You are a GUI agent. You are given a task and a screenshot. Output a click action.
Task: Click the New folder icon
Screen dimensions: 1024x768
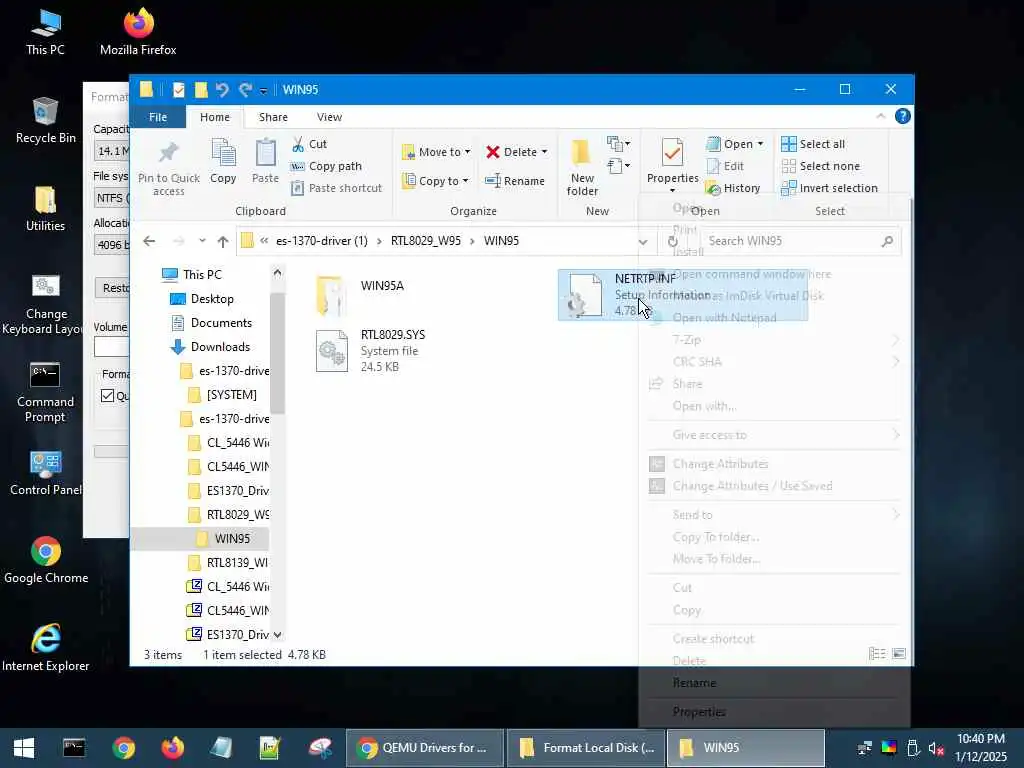[581, 153]
